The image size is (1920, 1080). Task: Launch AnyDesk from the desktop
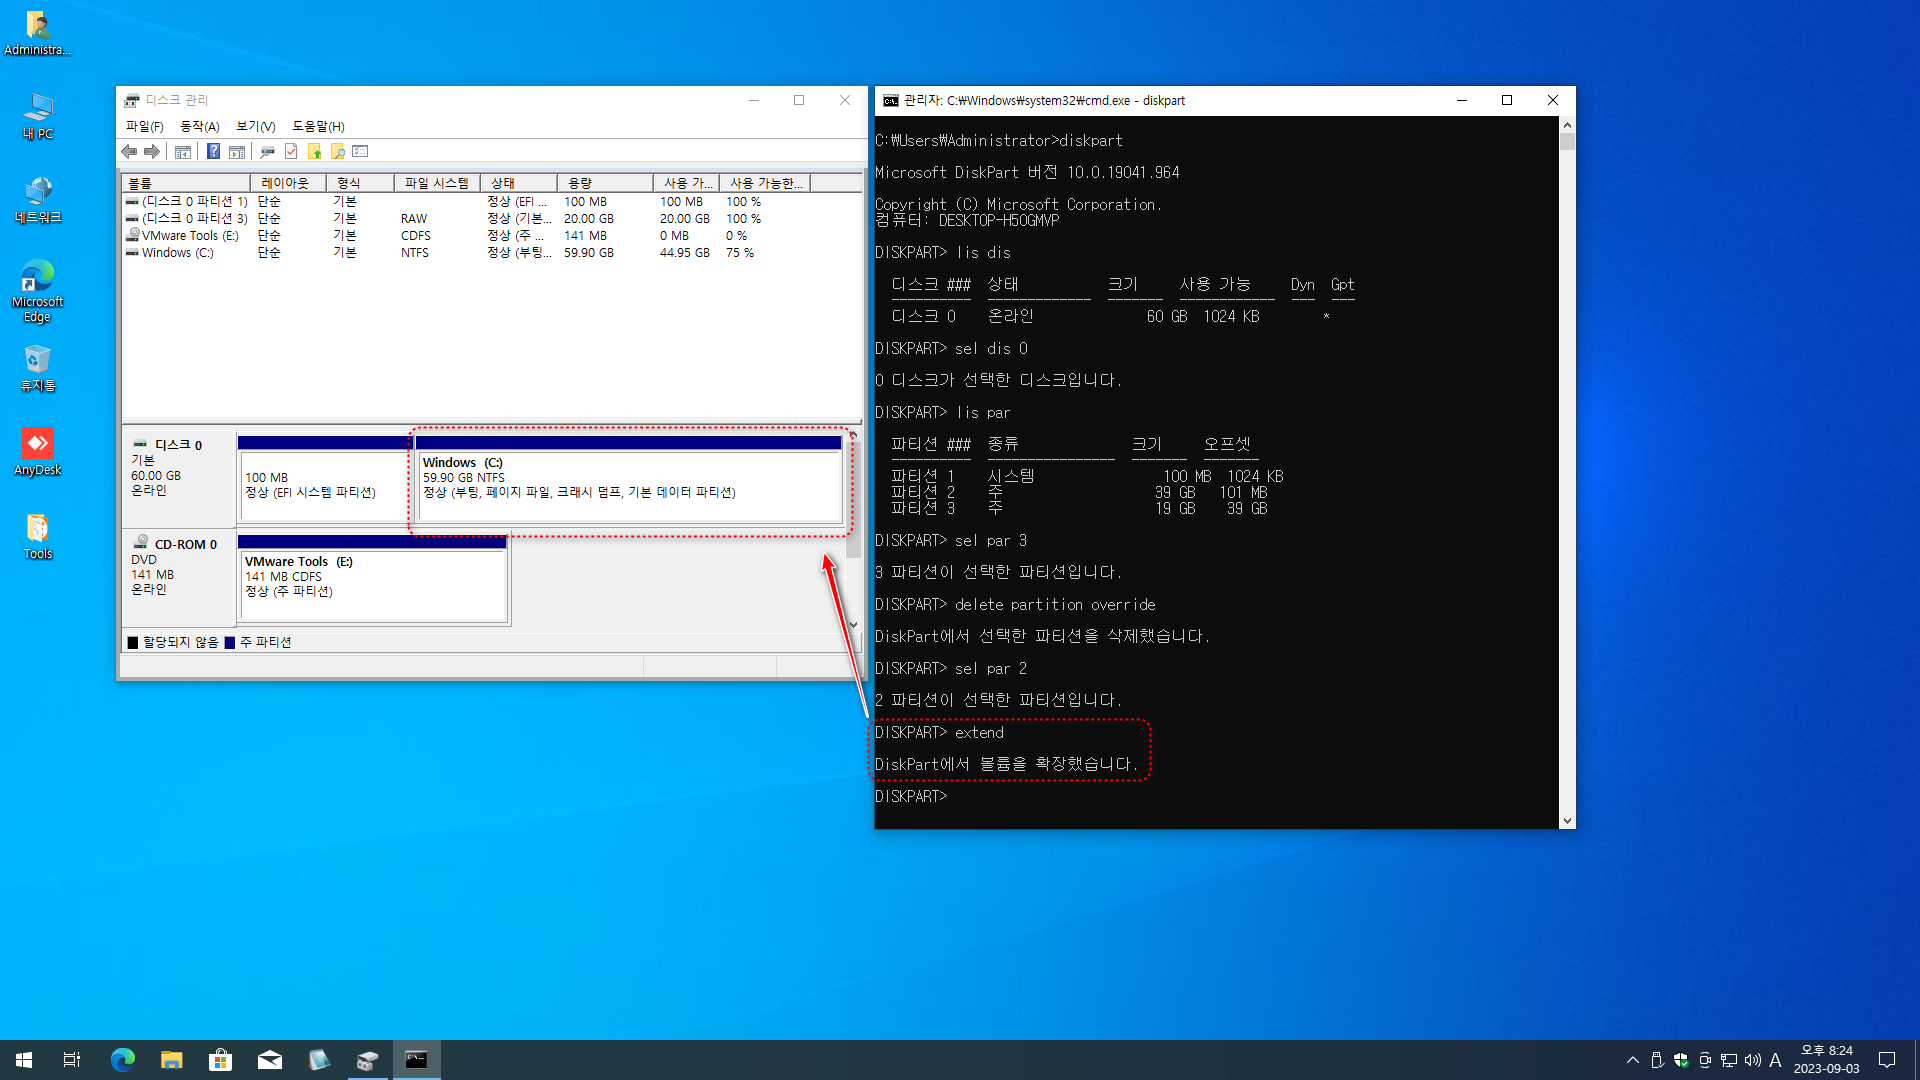click(x=37, y=453)
